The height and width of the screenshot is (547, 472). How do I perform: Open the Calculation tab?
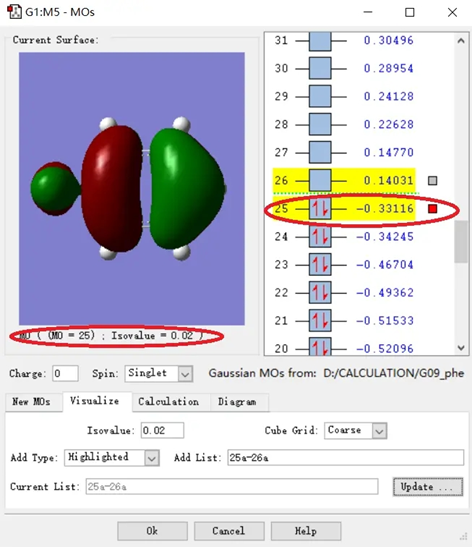point(169,402)
